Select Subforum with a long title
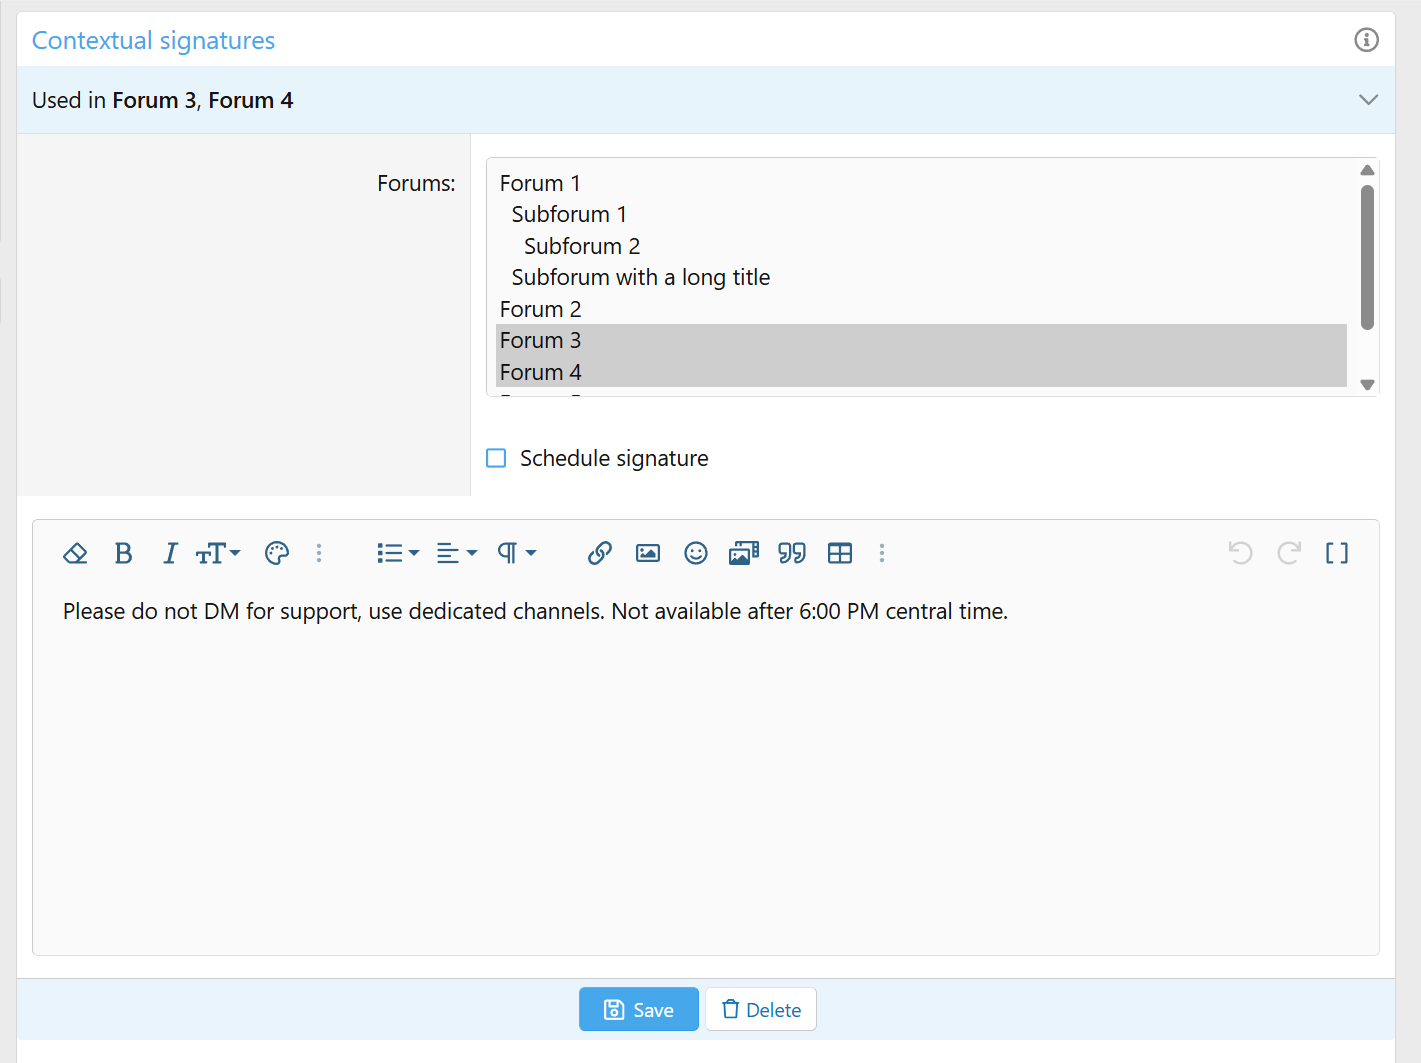This screenshot has width=1421, height=1063. (x=640, y=277)
